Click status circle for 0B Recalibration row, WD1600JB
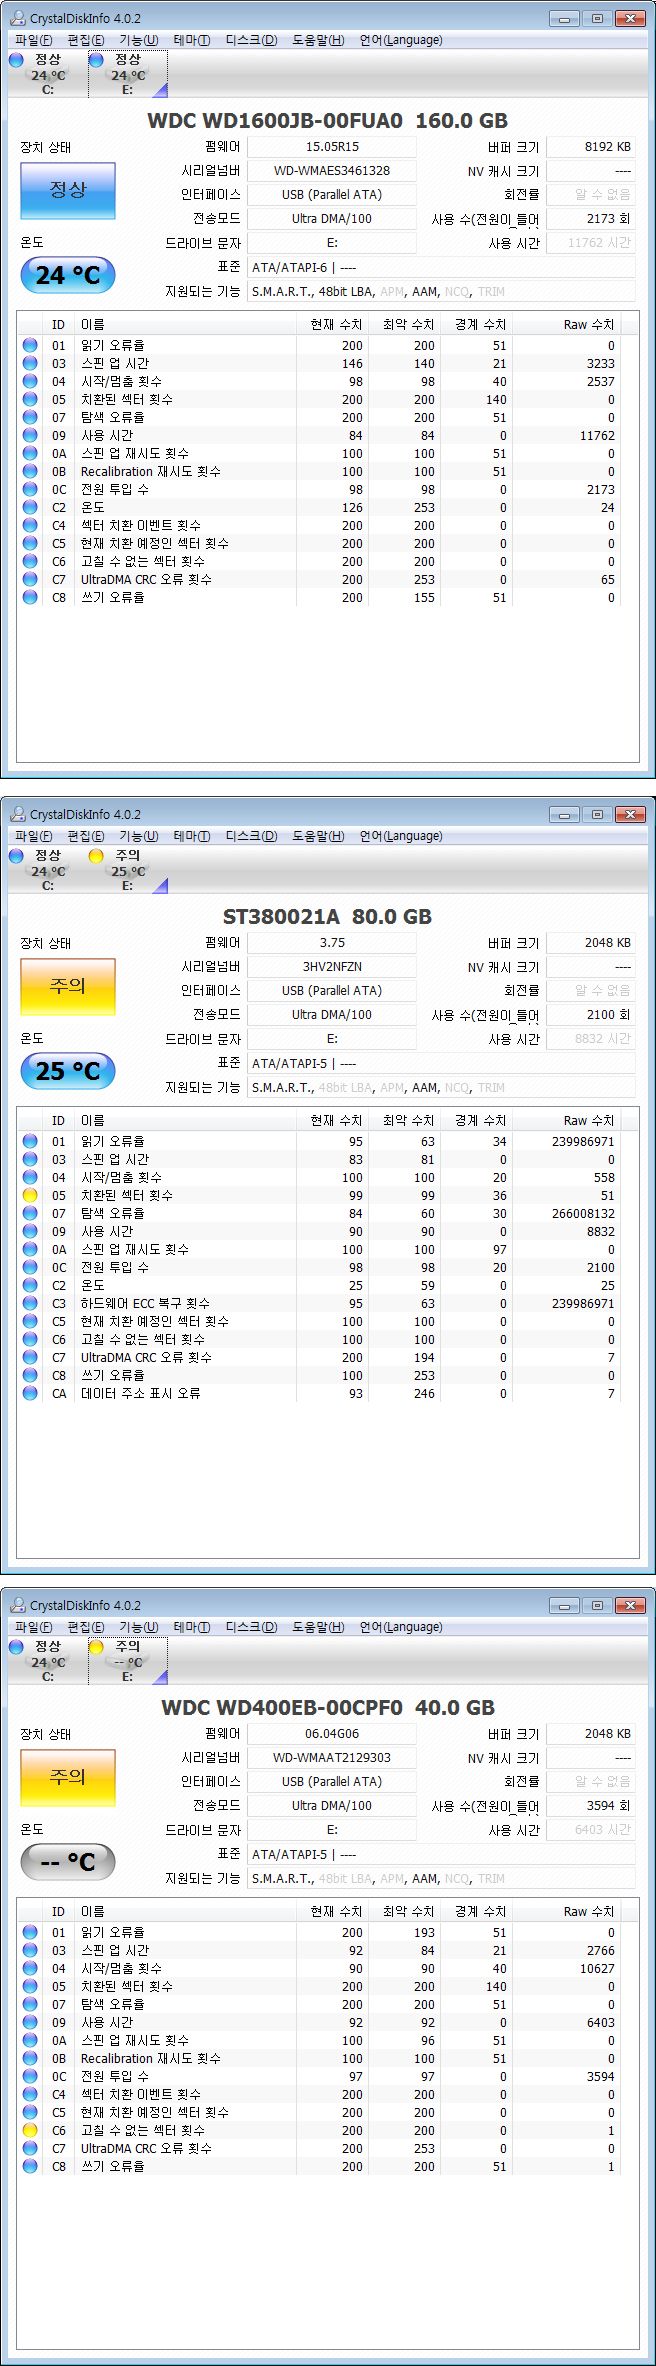Image resolution: width=656 pixels, height=2366 pixels. (30, 471)
